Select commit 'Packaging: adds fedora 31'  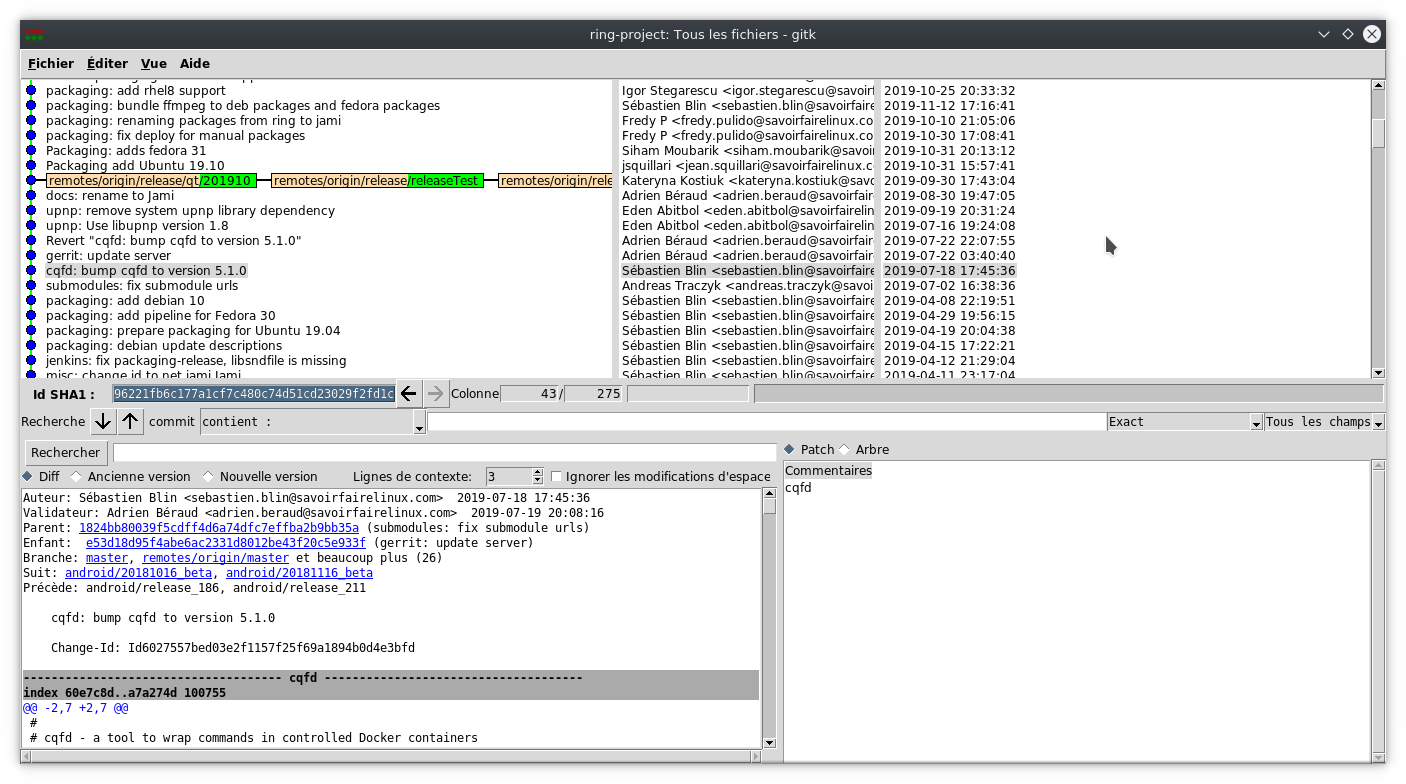click(x=126, y=151)
